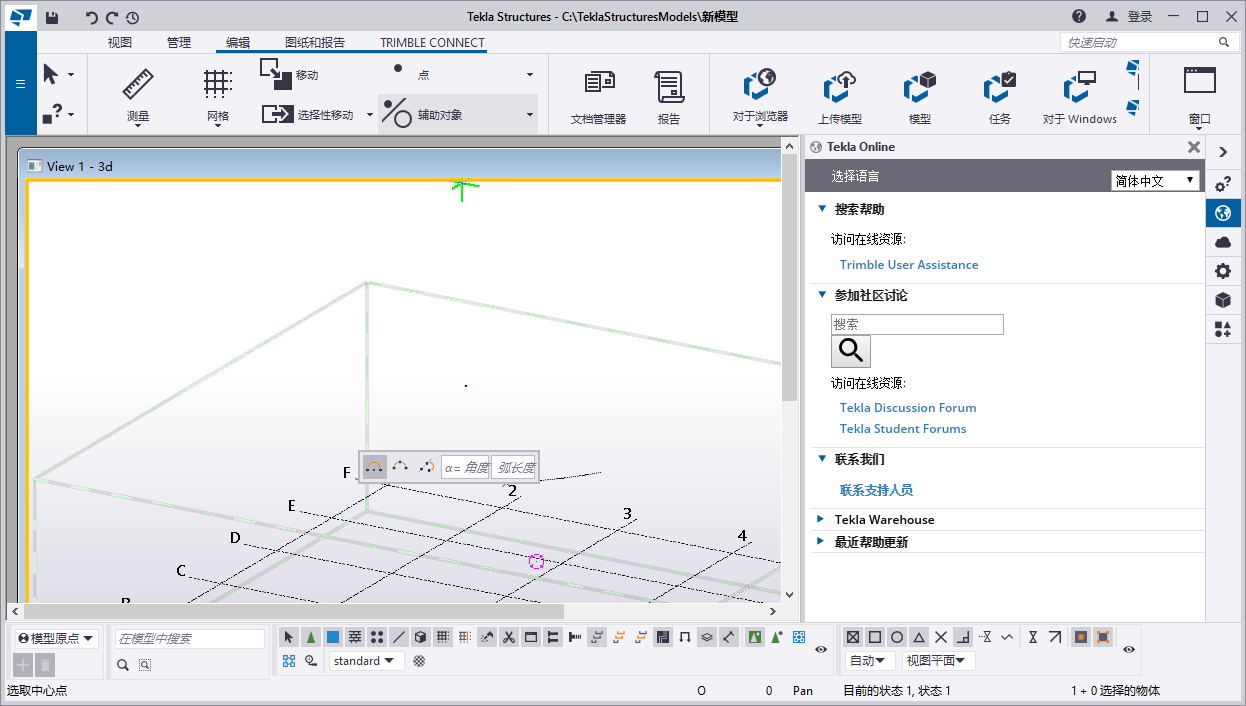The width and height of the screenshot is (1246, 706).
Task: Click the 登录 sign-in button
Action: (x=1130, y=17)
